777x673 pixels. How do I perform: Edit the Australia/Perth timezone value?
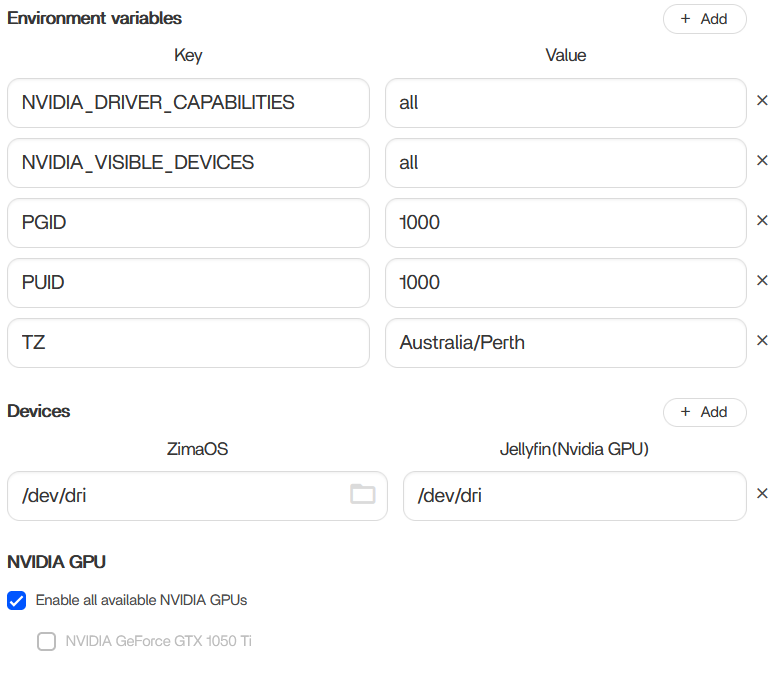(565, 343)
